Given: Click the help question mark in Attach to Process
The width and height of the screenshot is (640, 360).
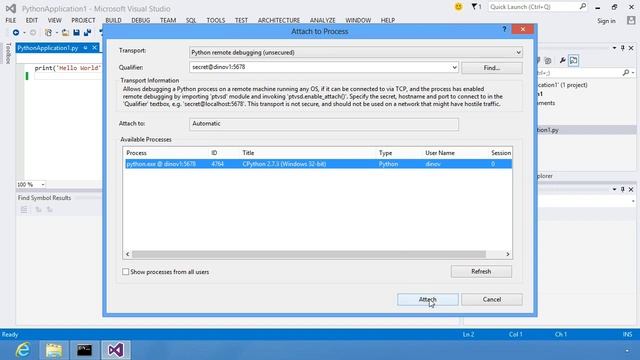Looking at the screenshot, I should click(504, 29).
